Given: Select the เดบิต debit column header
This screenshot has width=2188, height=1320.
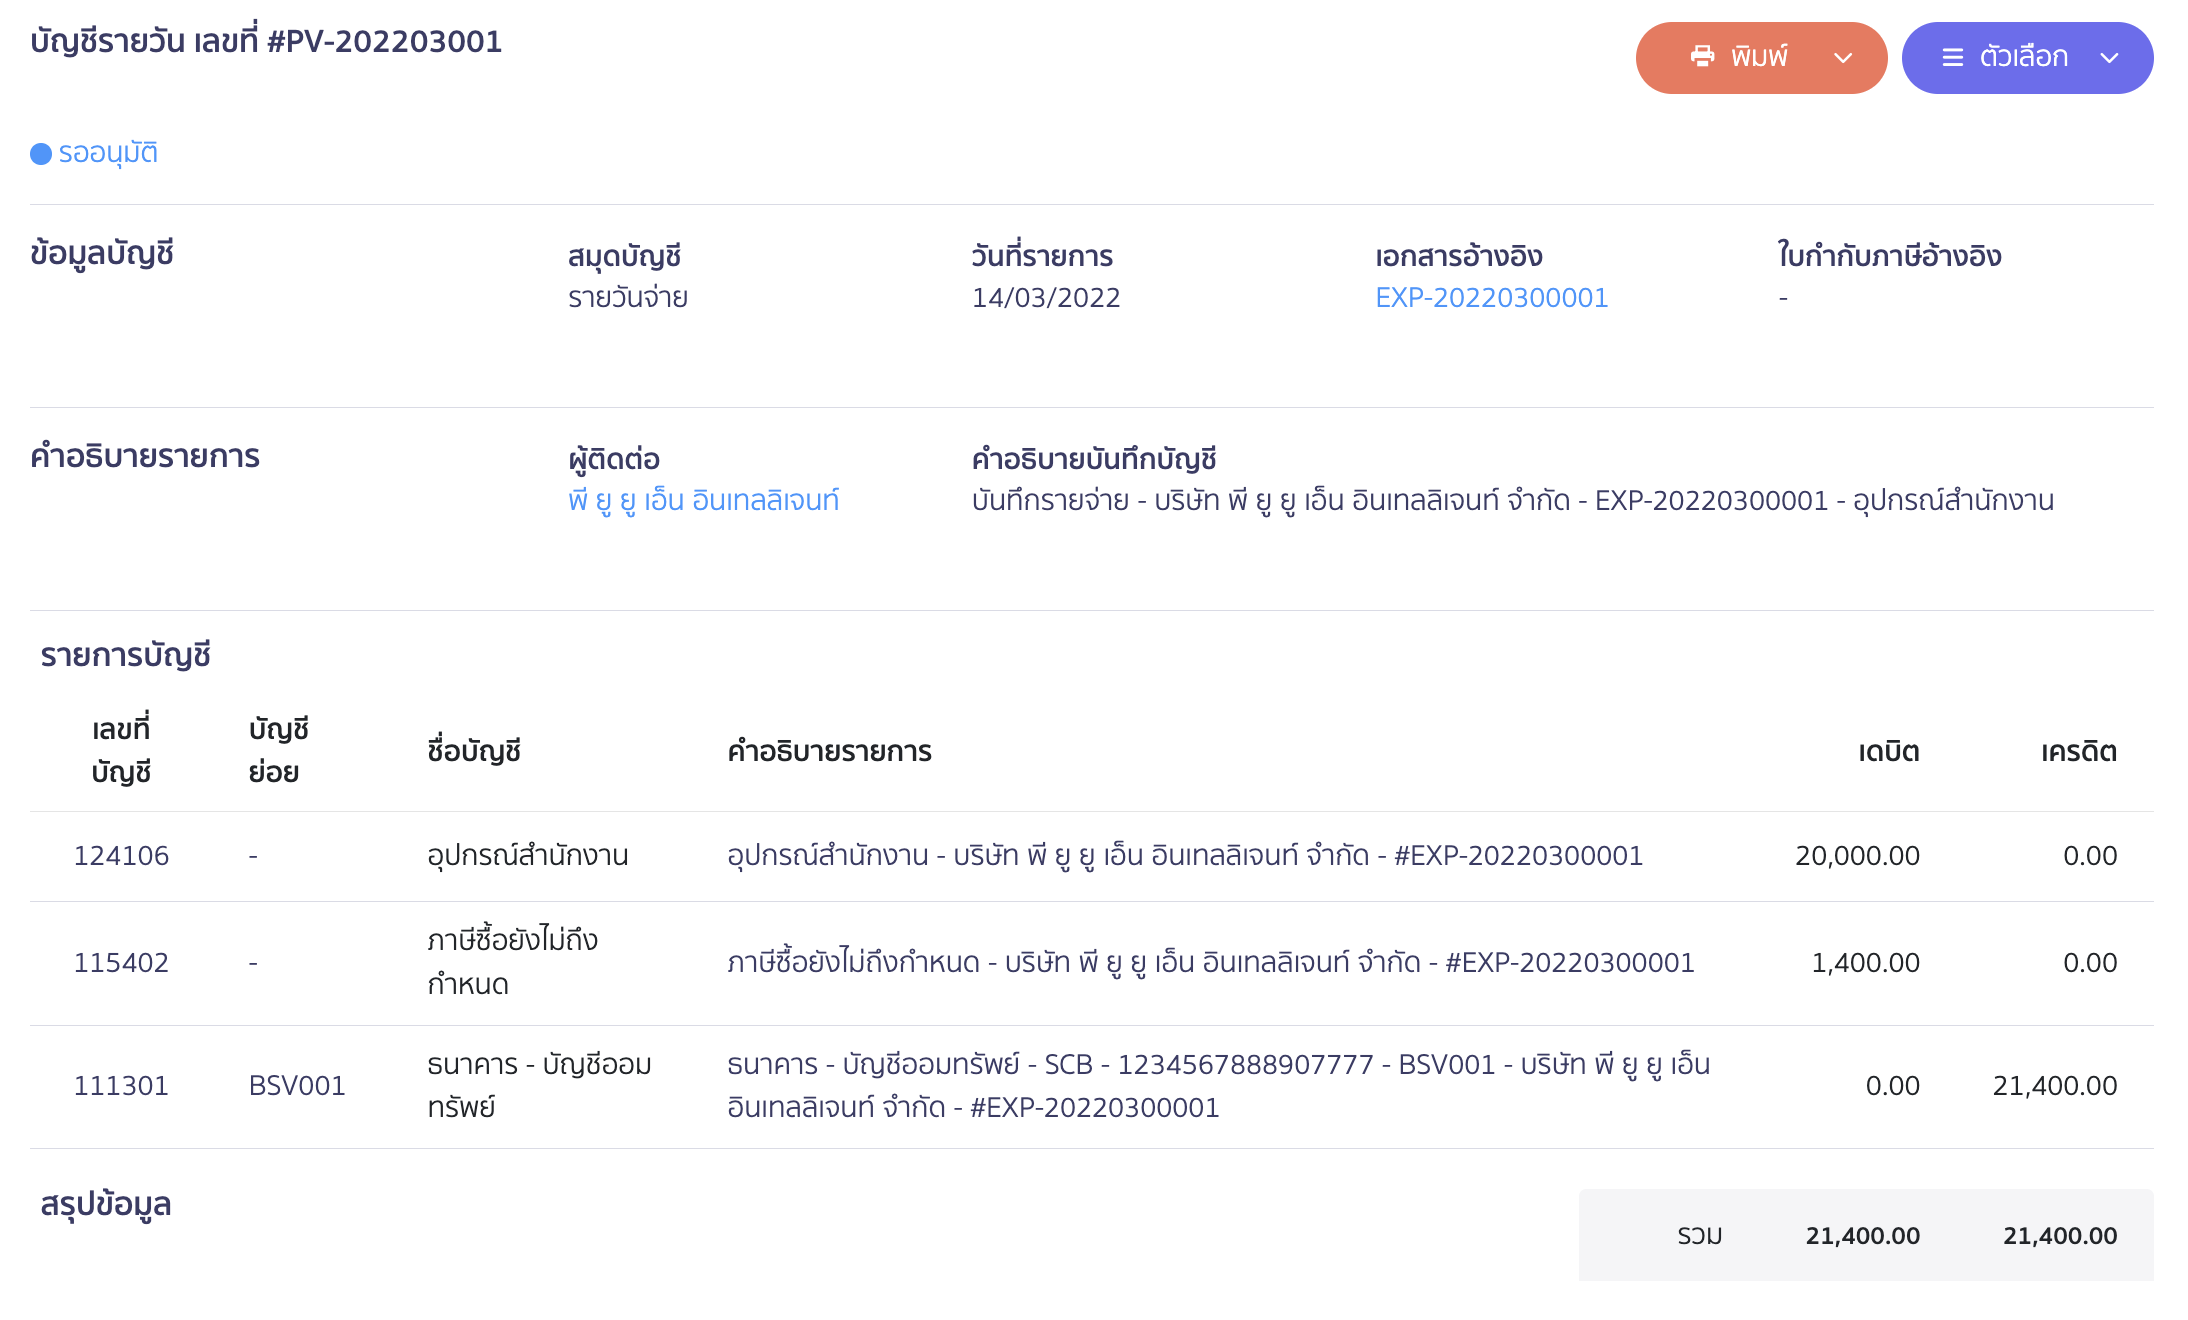Looking at the screenshot, I should coord(1888,751).
